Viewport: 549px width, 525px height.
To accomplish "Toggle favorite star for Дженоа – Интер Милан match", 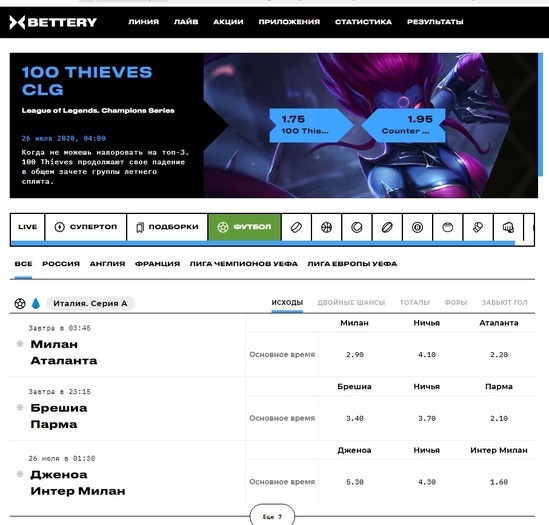I will coord(20,474).
